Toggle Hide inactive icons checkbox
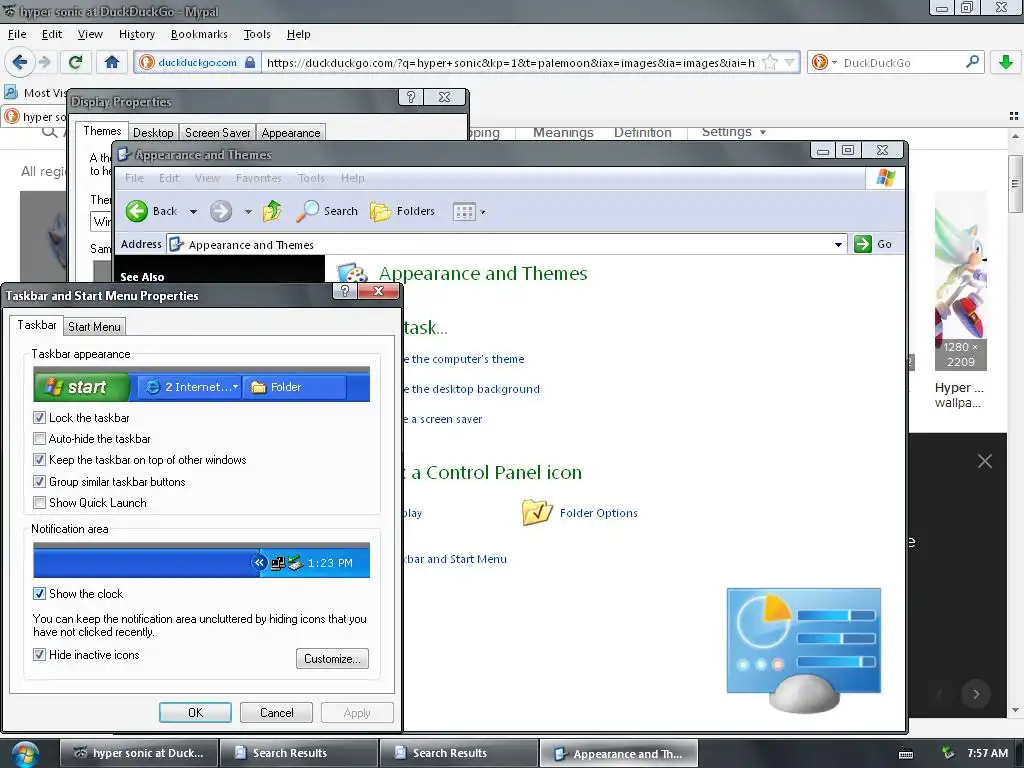This screenshot has width=1024, height=768. [x=39, y=654]
